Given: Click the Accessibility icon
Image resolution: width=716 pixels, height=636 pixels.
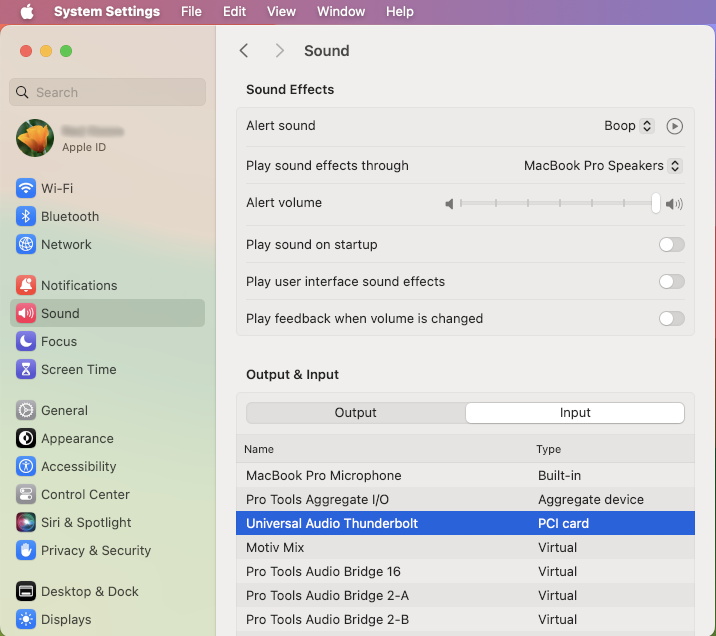Looking at the screenshot, I should [x=26, y=466].
